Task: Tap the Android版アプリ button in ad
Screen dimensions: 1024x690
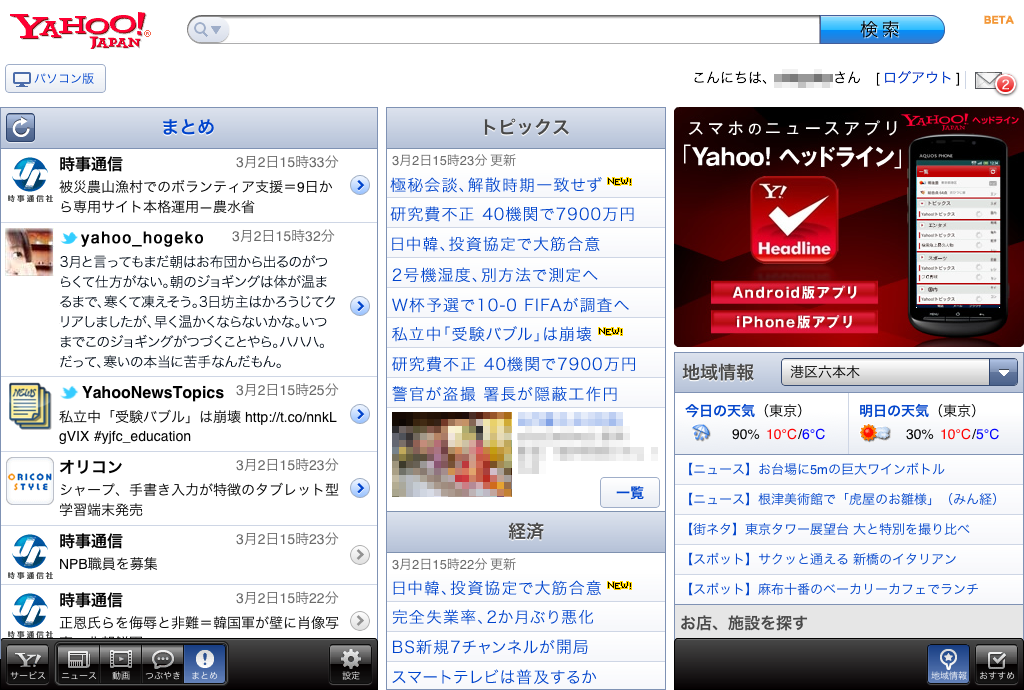Action: [794, 292]
